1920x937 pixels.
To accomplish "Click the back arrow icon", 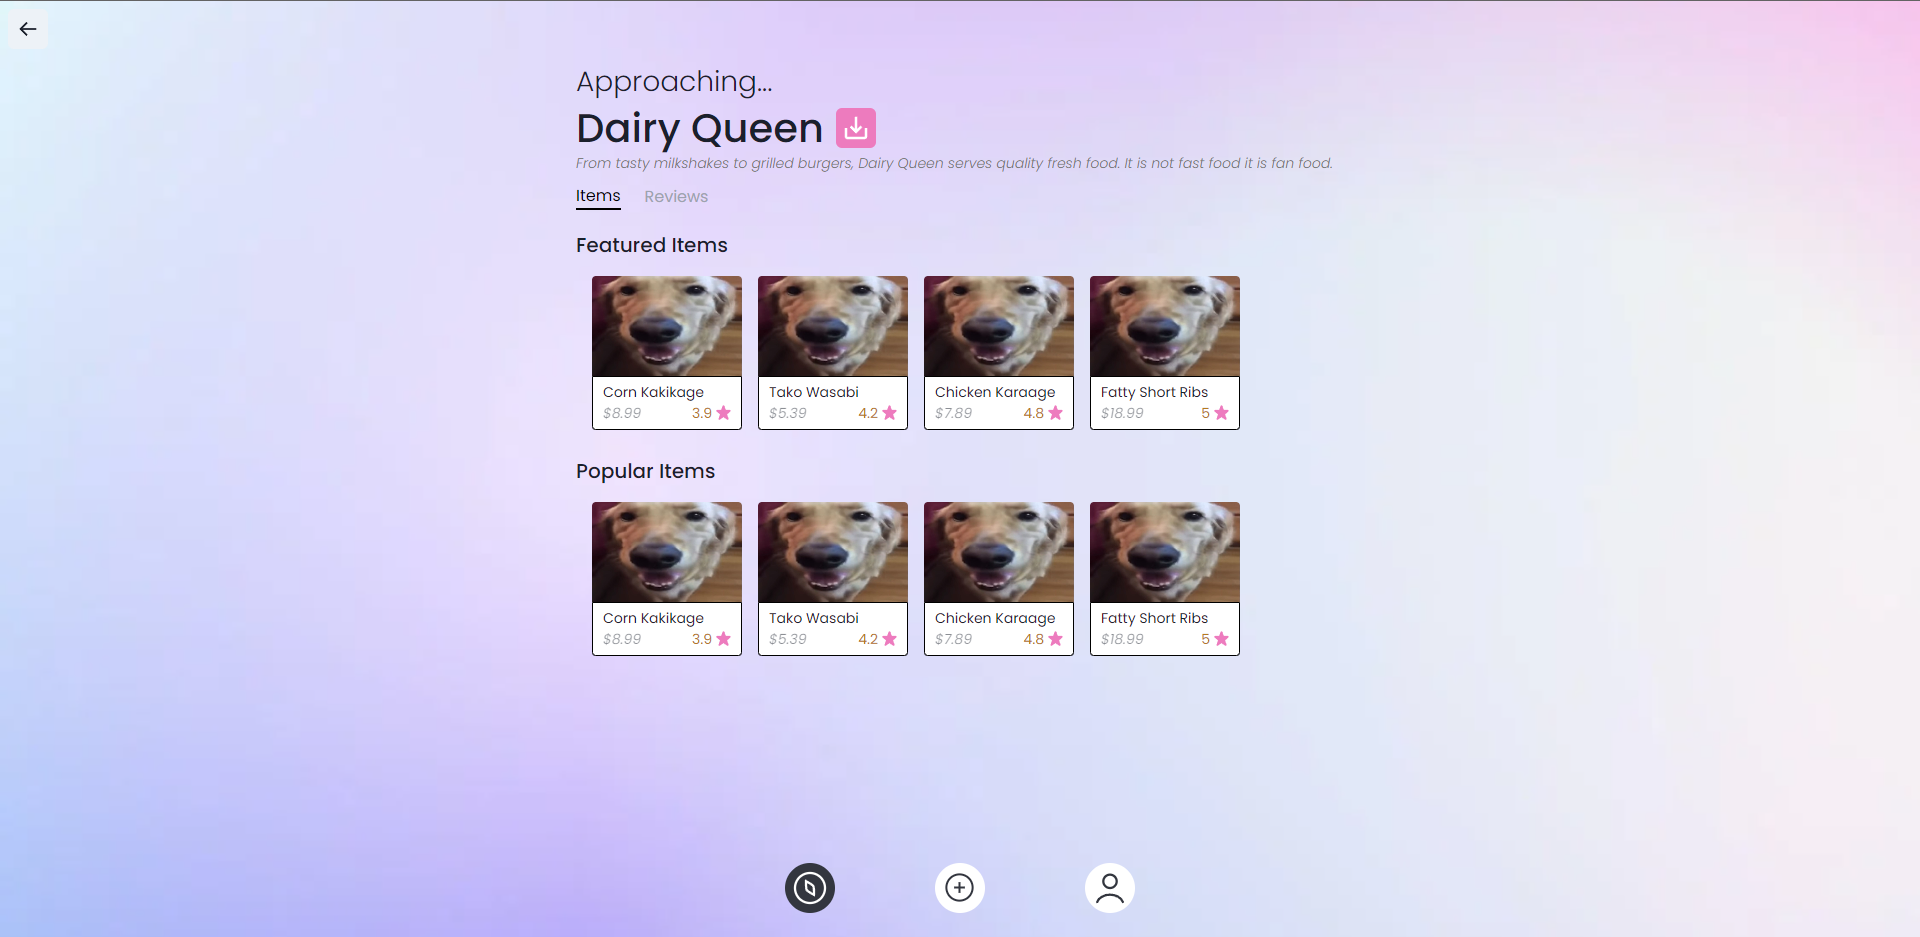I will pos(28,29).
